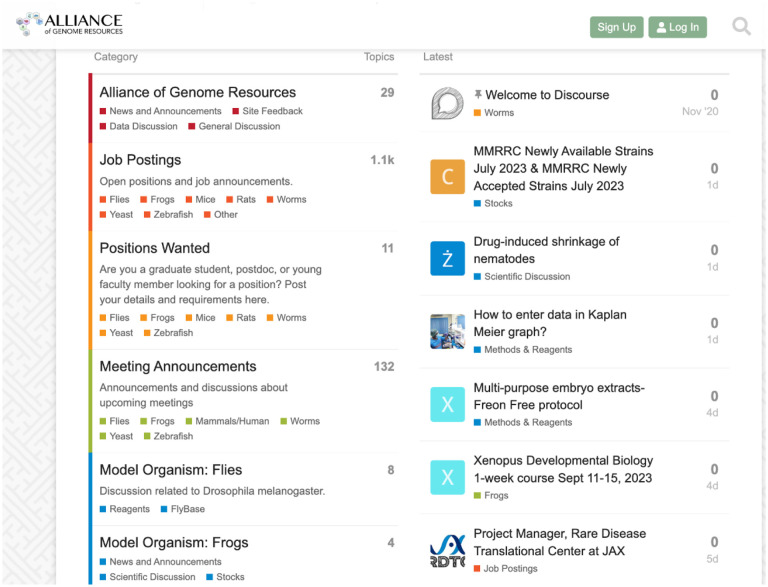Open the JAX RDTC avatar icon
The image size is (768, 587).
tap(447, 551)
